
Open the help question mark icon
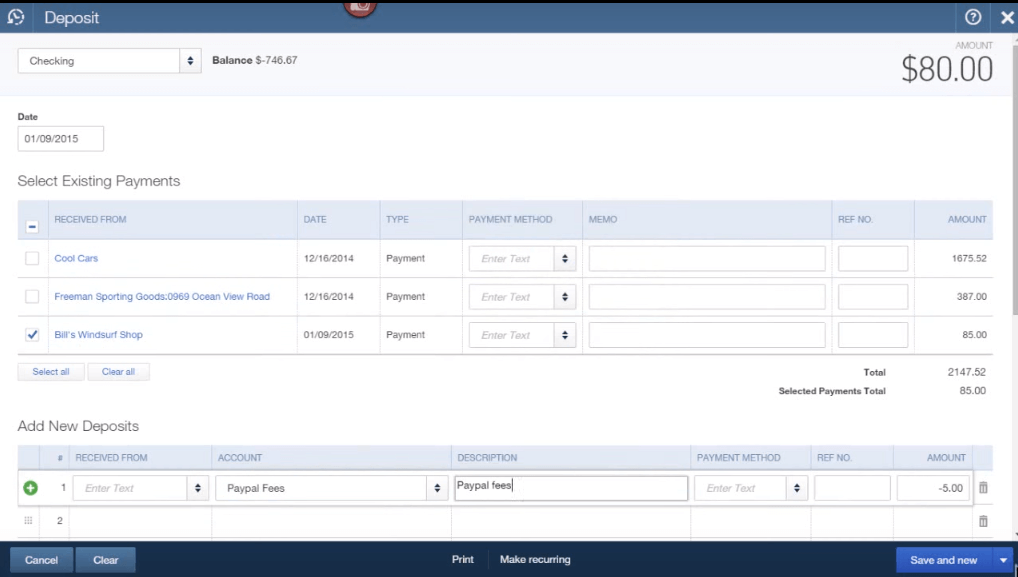973,17
